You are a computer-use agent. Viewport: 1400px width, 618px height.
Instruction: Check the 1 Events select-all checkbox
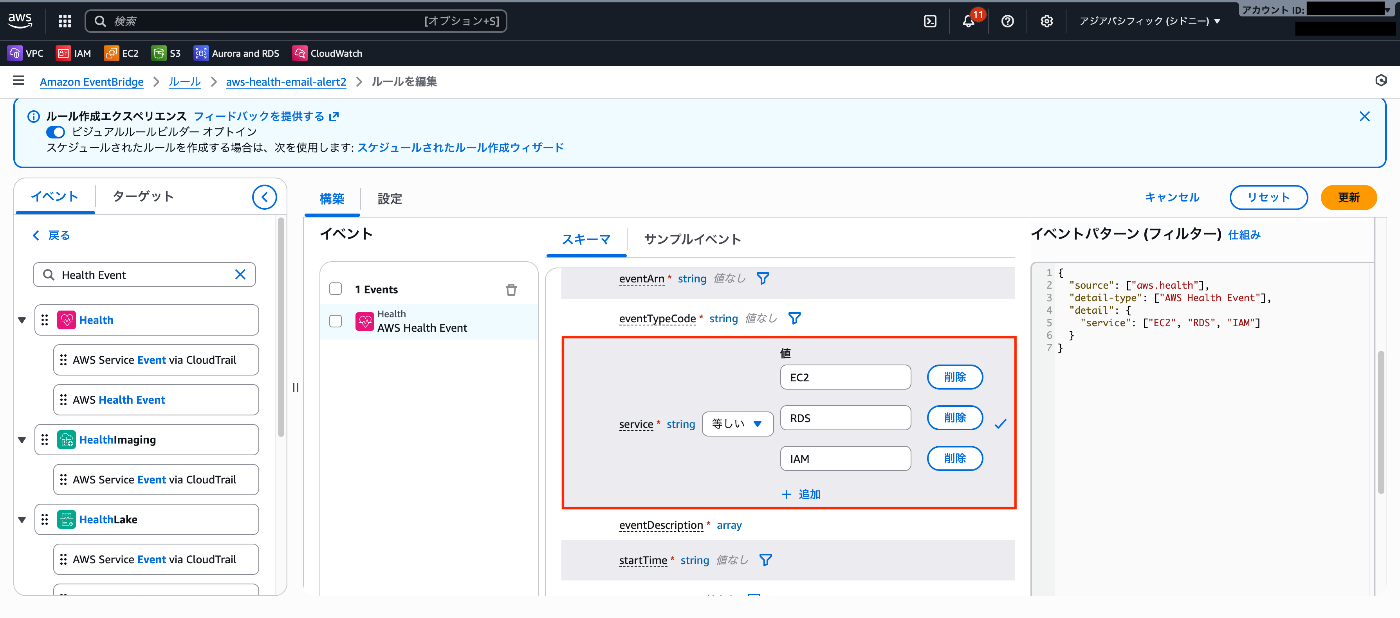click(336, 289)
